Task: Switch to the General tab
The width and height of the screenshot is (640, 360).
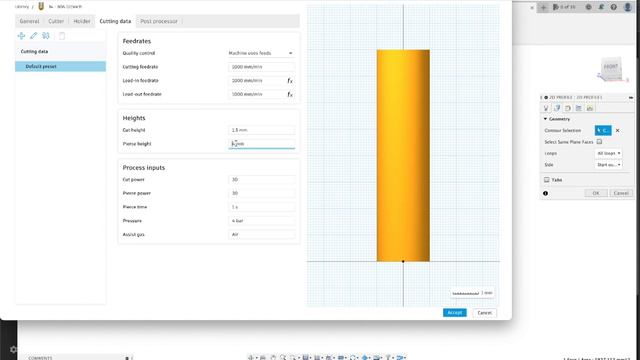Action: coord(29,21)
